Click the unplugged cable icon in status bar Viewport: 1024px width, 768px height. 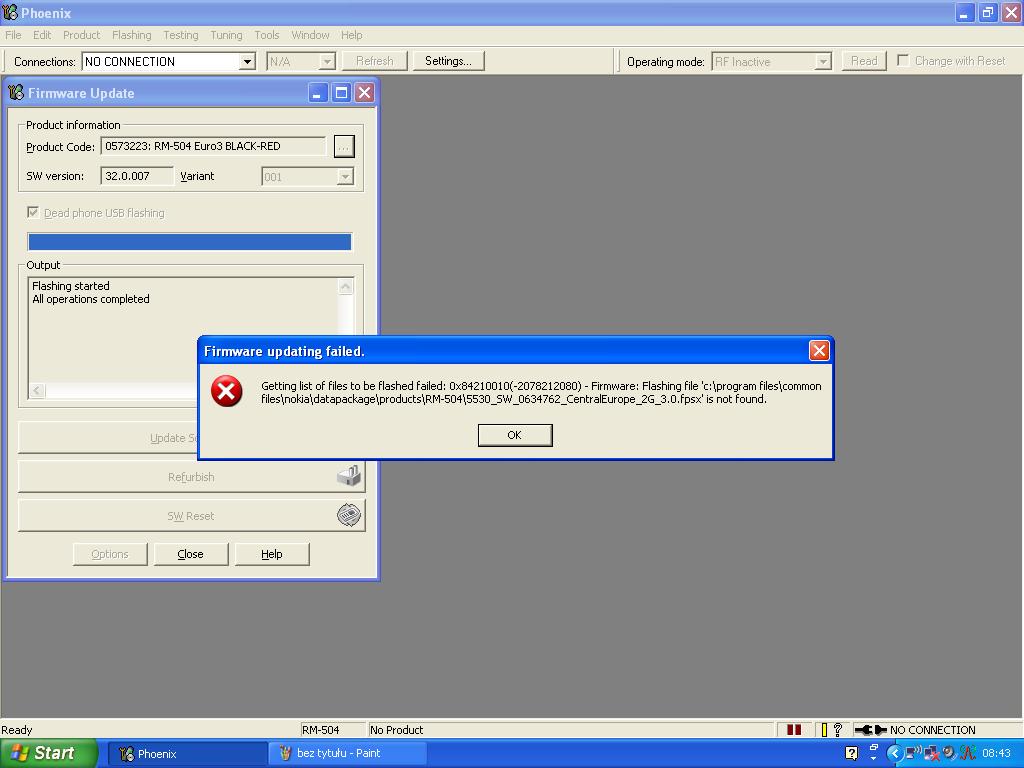click(871, 729)
